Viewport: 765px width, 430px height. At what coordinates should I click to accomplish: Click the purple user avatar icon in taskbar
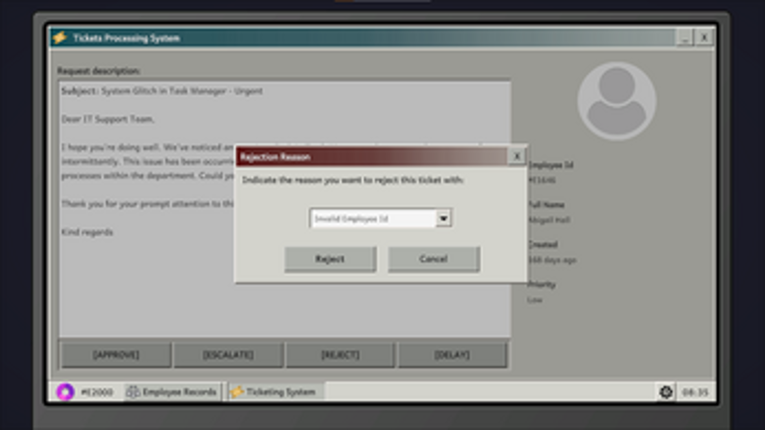click(65, 392)
